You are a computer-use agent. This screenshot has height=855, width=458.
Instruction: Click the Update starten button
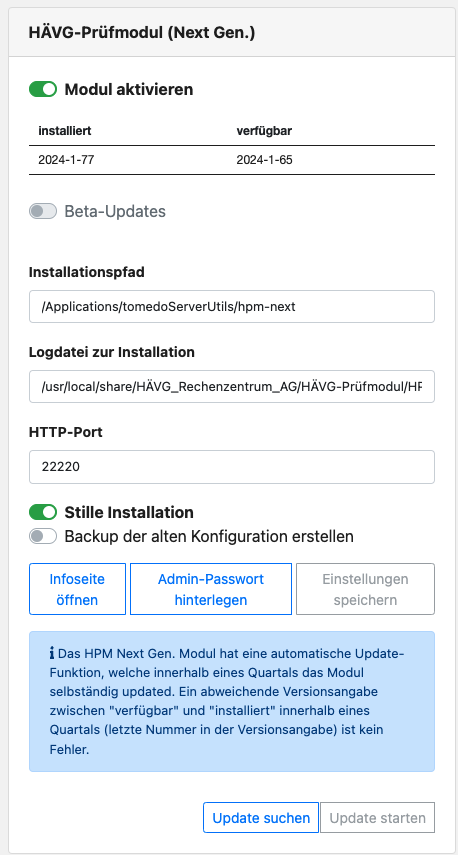point(377,817)
